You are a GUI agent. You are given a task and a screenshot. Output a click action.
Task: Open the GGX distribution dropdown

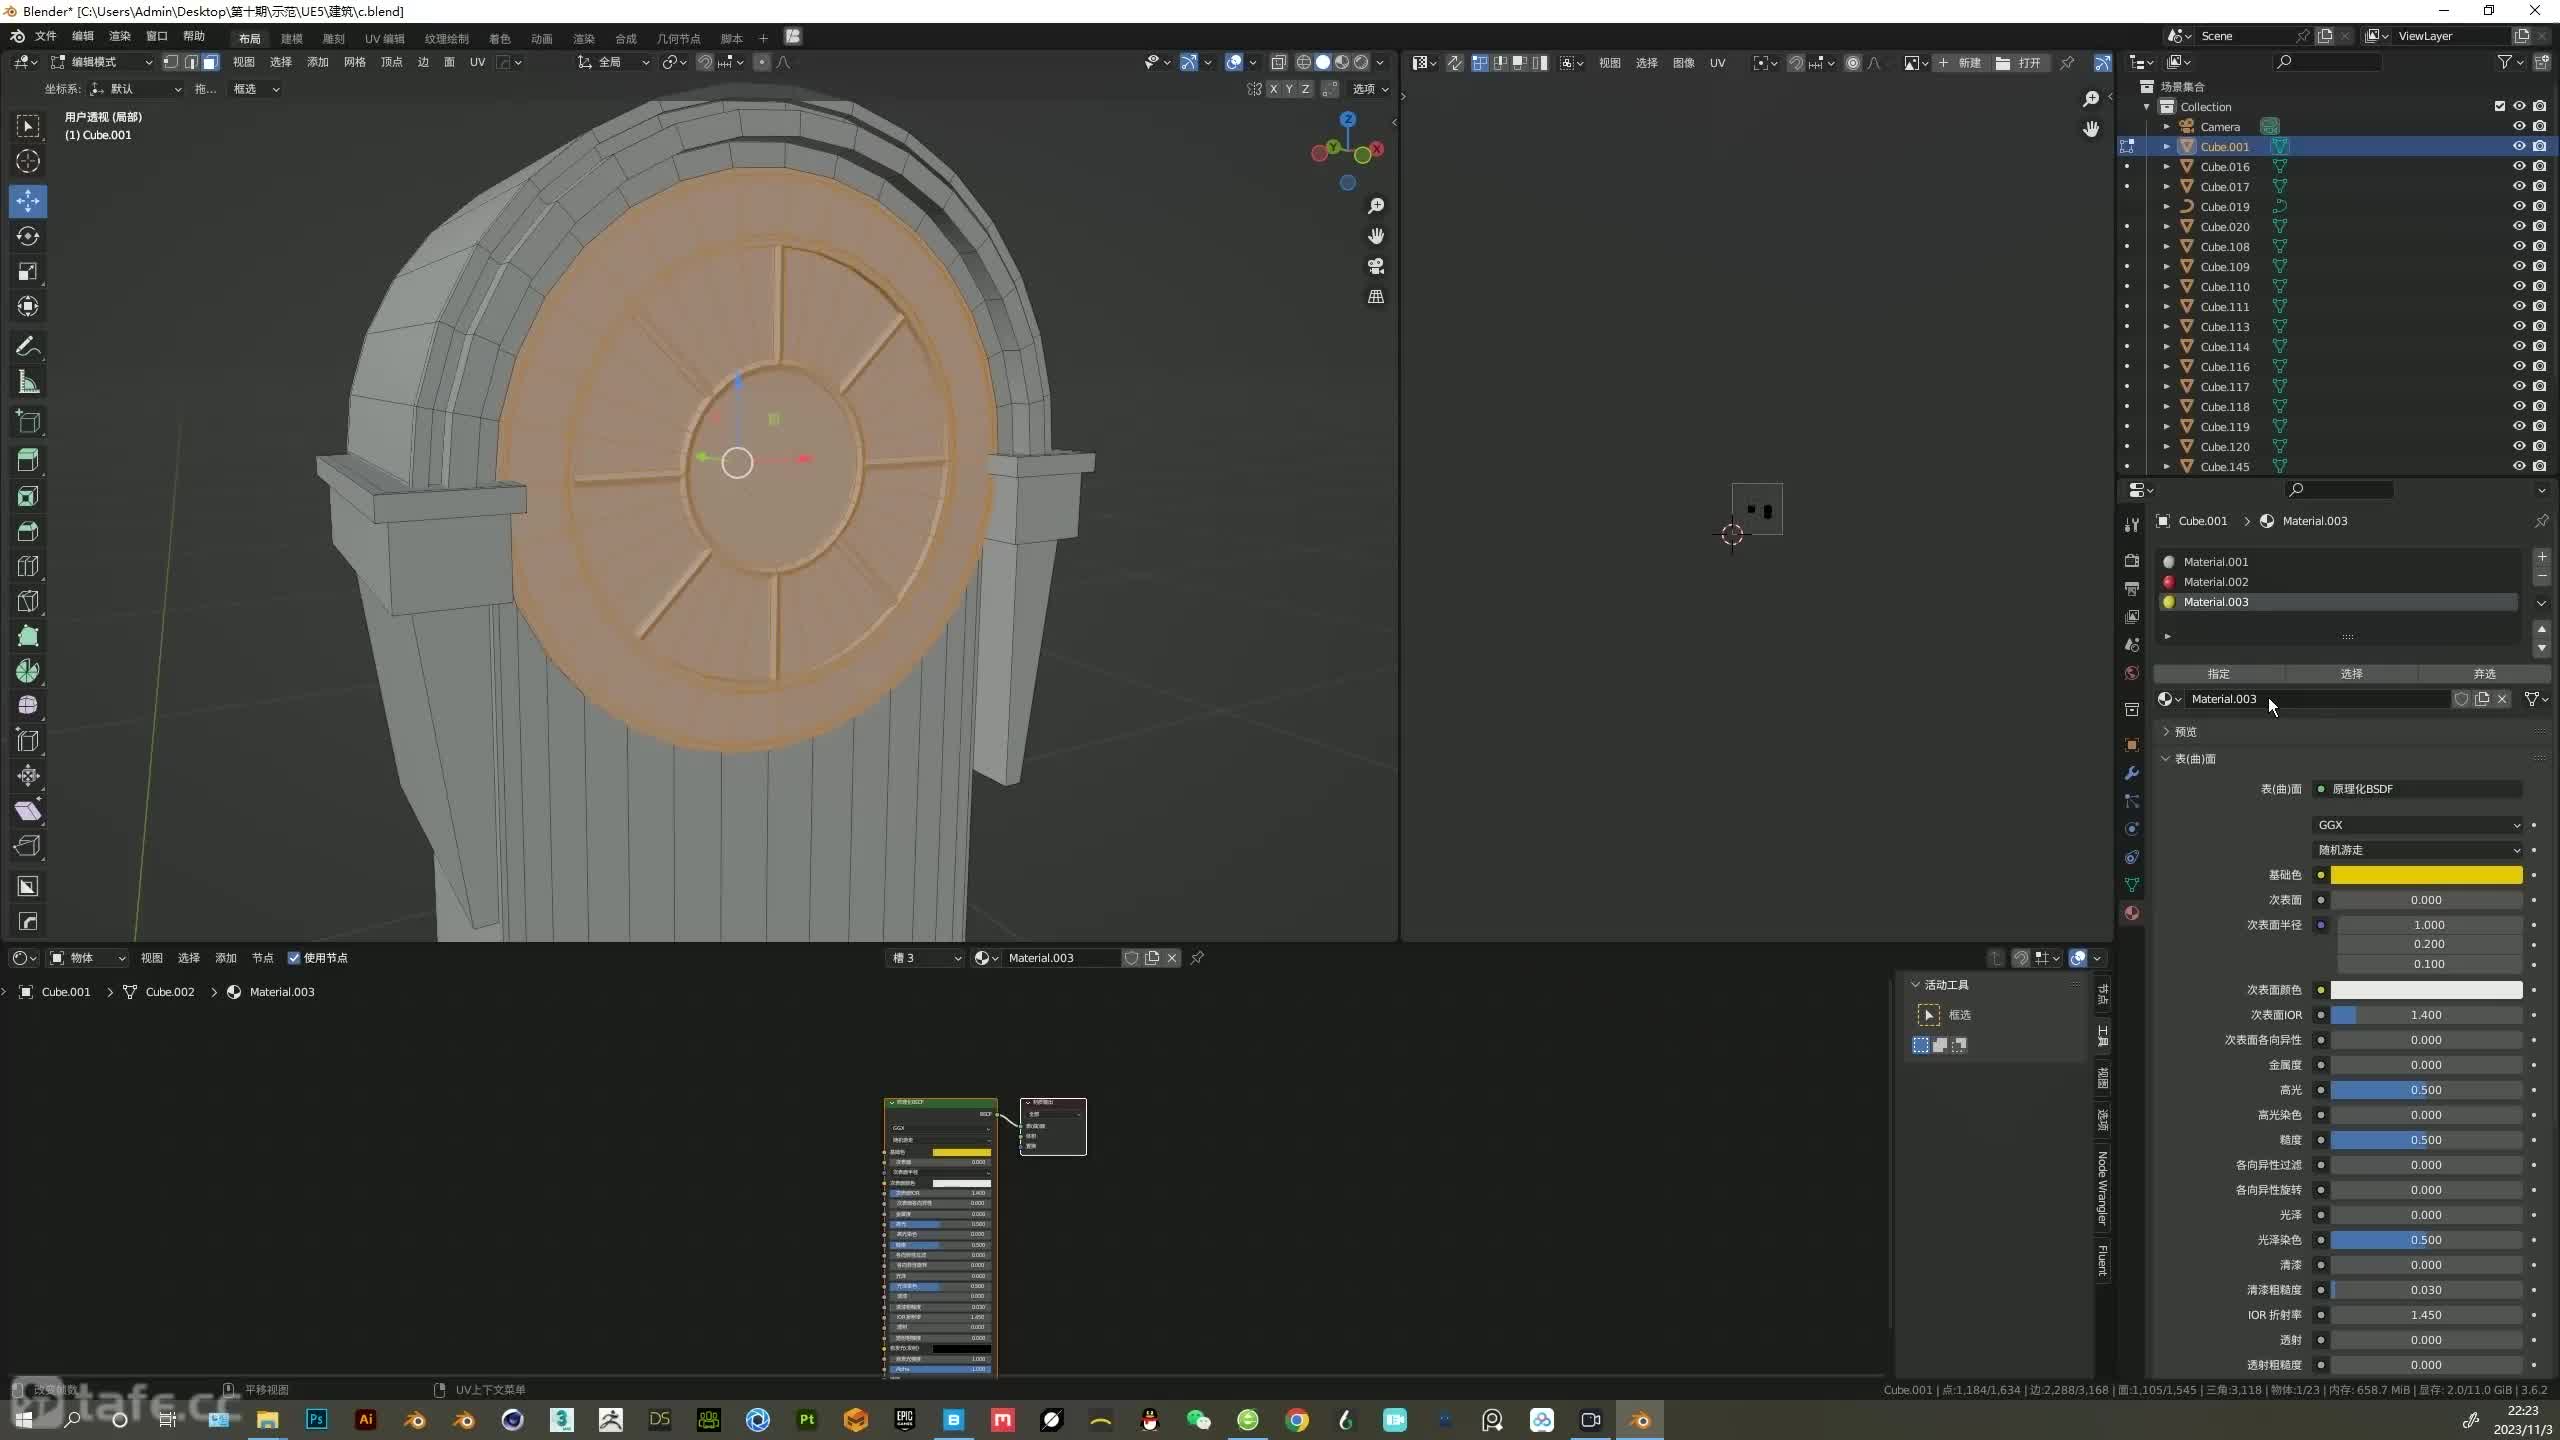(x=2418, y=825)
